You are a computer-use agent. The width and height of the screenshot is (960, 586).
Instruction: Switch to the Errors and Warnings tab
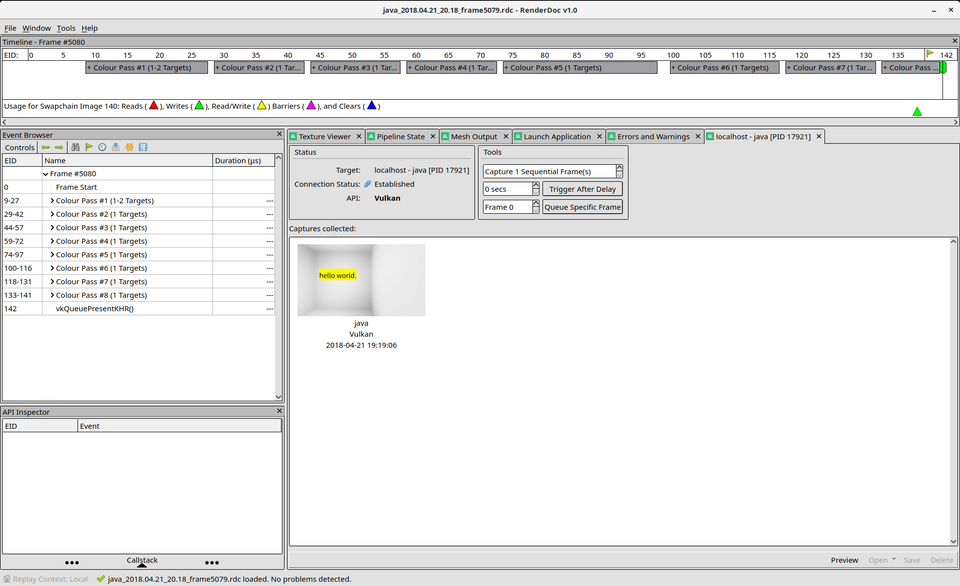653,137
